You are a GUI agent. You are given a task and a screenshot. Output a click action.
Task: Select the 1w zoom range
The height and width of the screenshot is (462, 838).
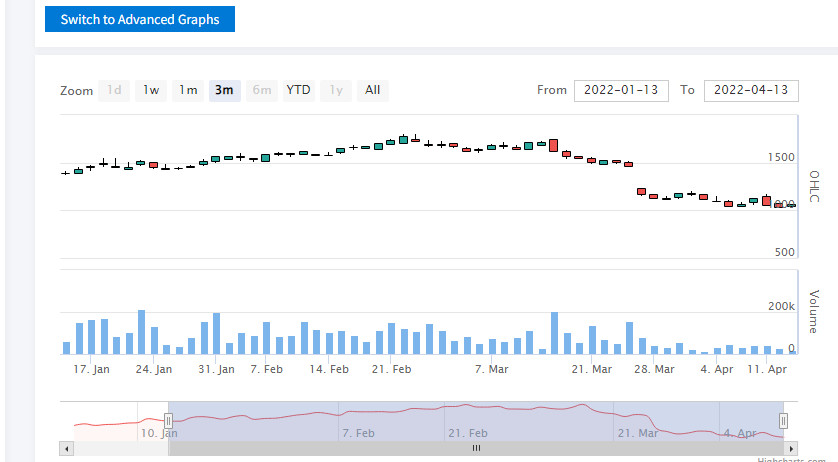point(151,90)
